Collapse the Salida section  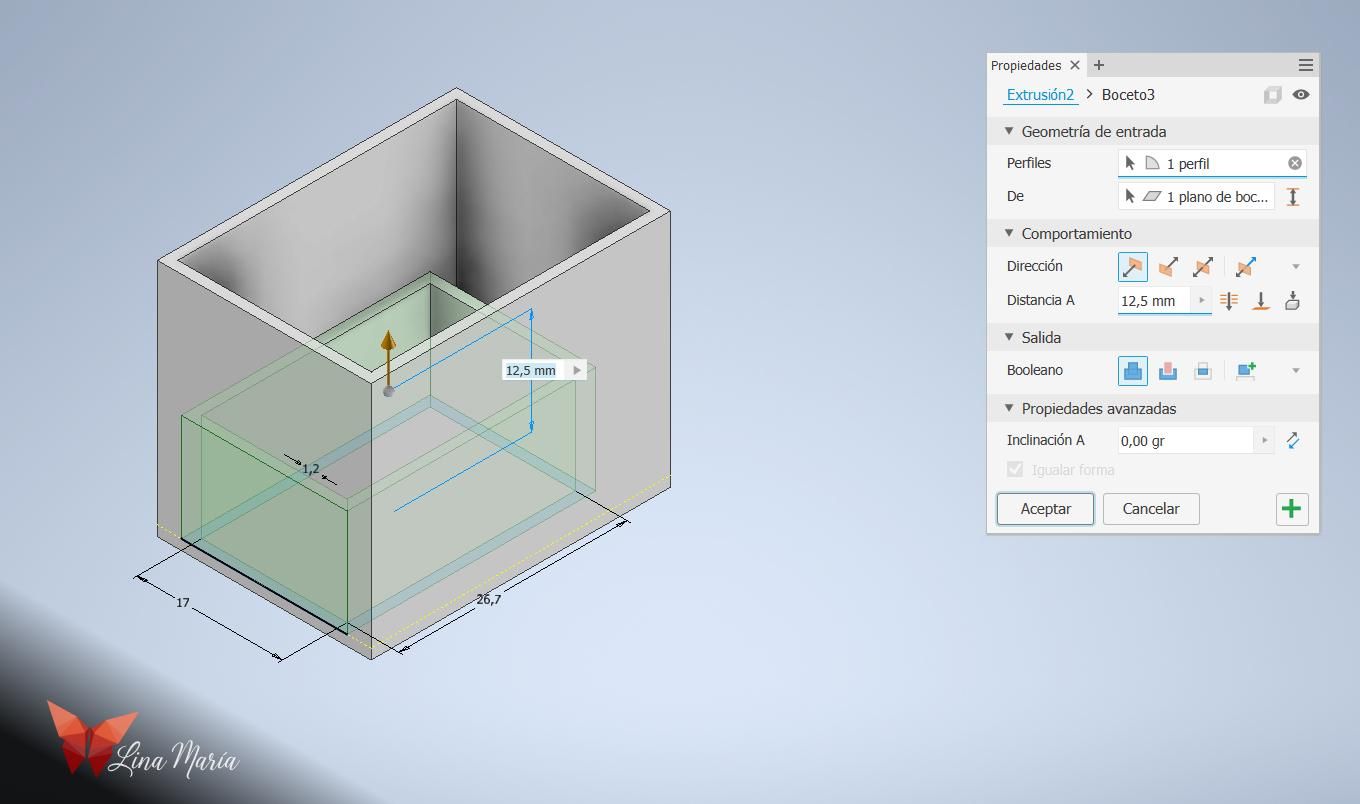click(x=1009, y=337)
